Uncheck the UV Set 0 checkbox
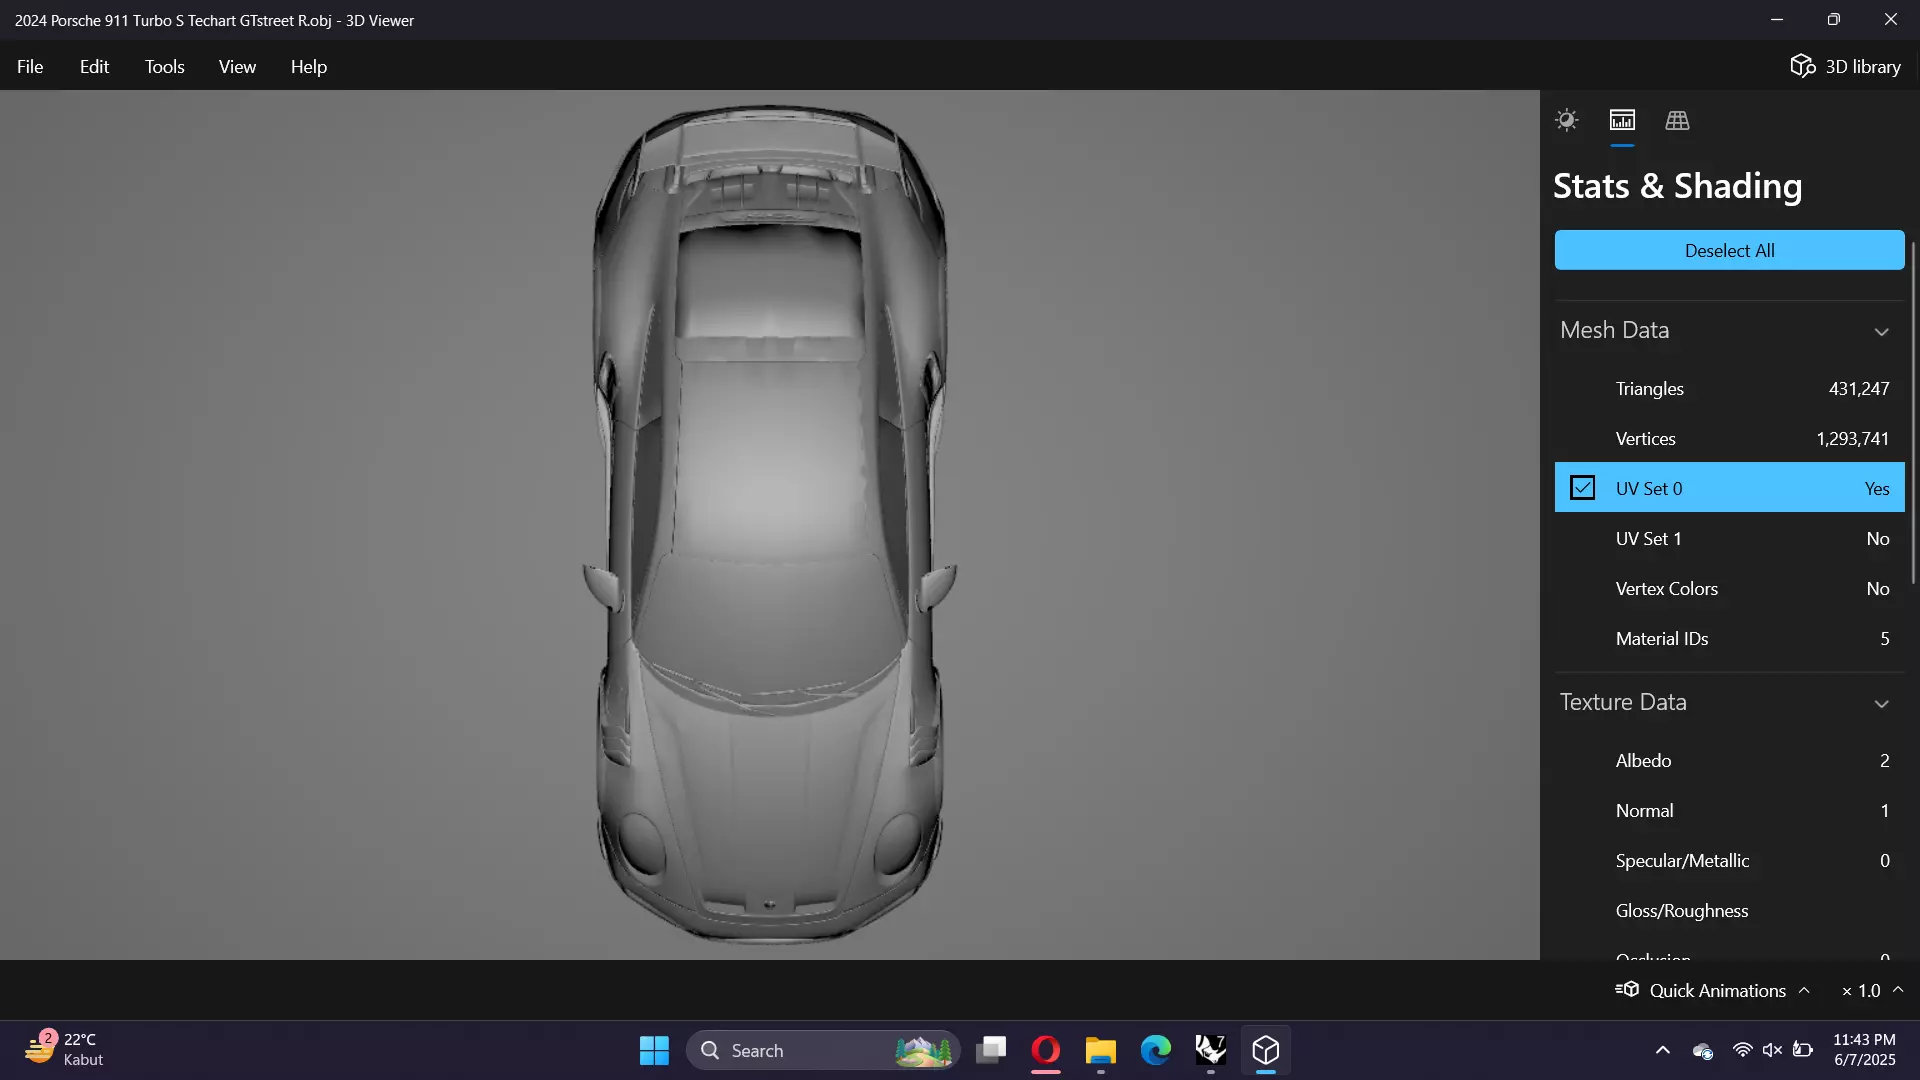This screenshot has width=1920, height=1080. tap(1582, 488)
